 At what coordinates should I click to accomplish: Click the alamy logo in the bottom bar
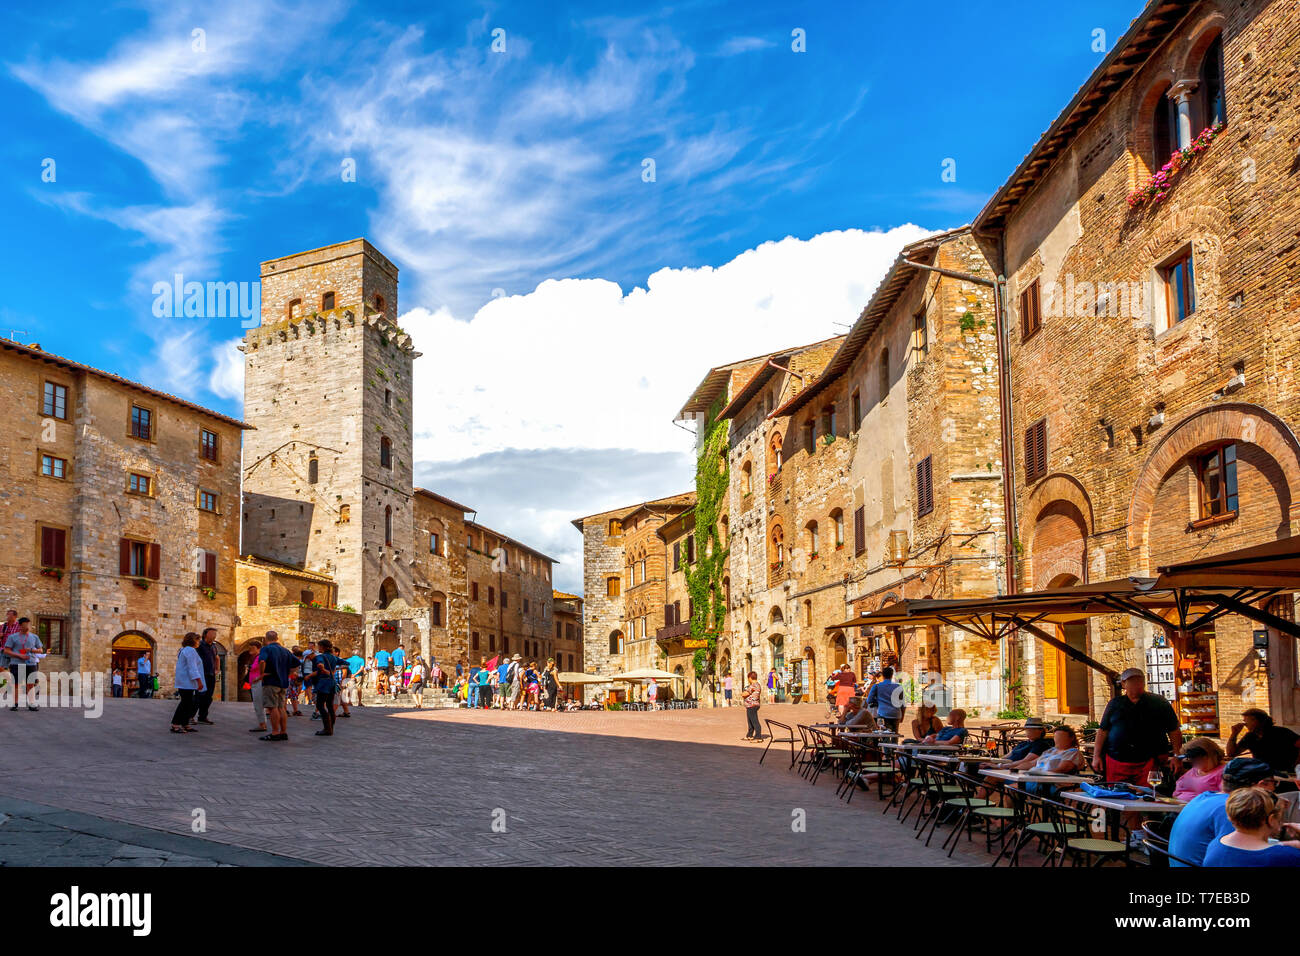pos(101,911)
